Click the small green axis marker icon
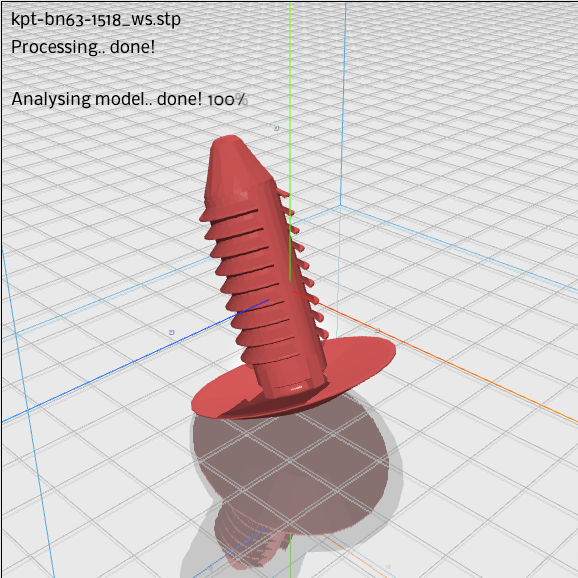This screenshot has width=578, height=578. [x=276, y=128]
